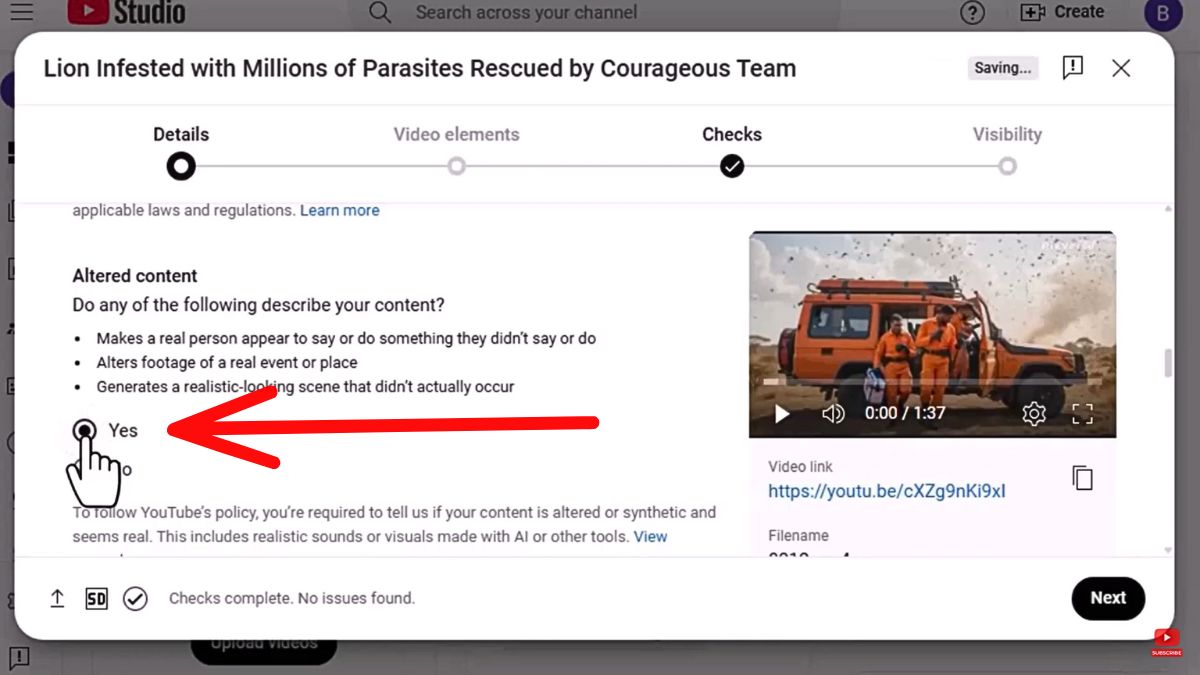Go to the Details step
Image resolution: width=1200 pixels, height=675 pixels.
(x=181, y=150)
